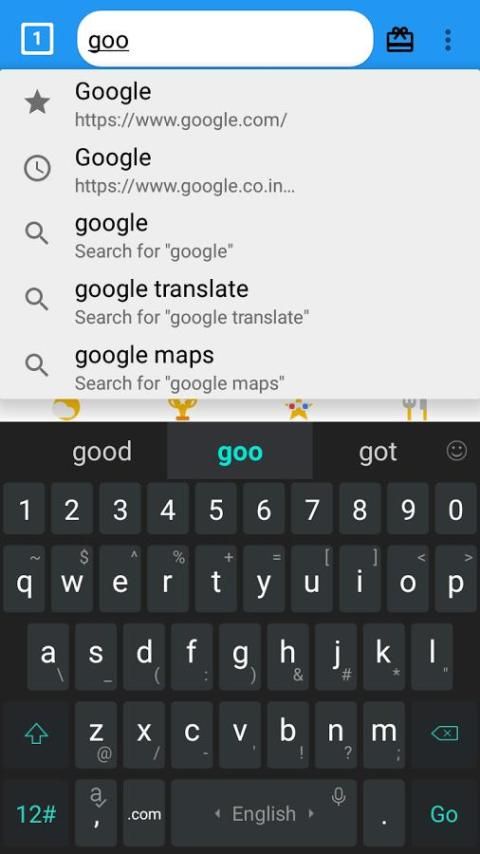Tap the backspace delete key
The width and height of the screenshot is (480, 854).
pyautogui.click(x=444, y=734)
